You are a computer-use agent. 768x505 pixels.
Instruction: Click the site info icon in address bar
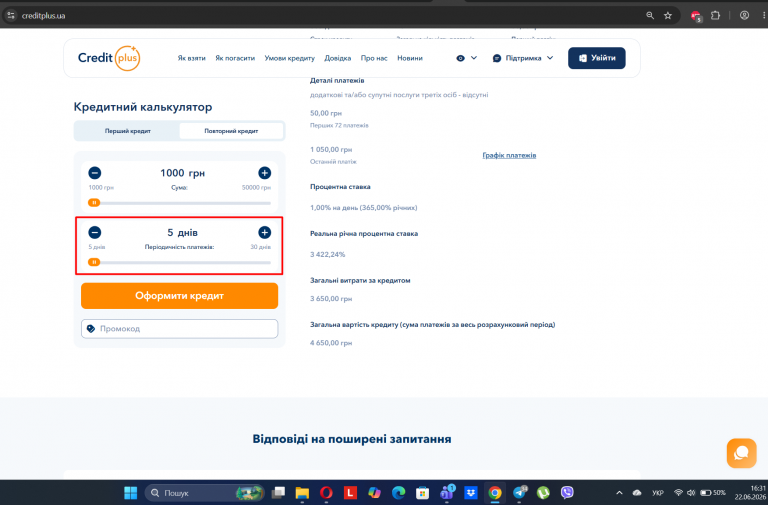point(11,15)
